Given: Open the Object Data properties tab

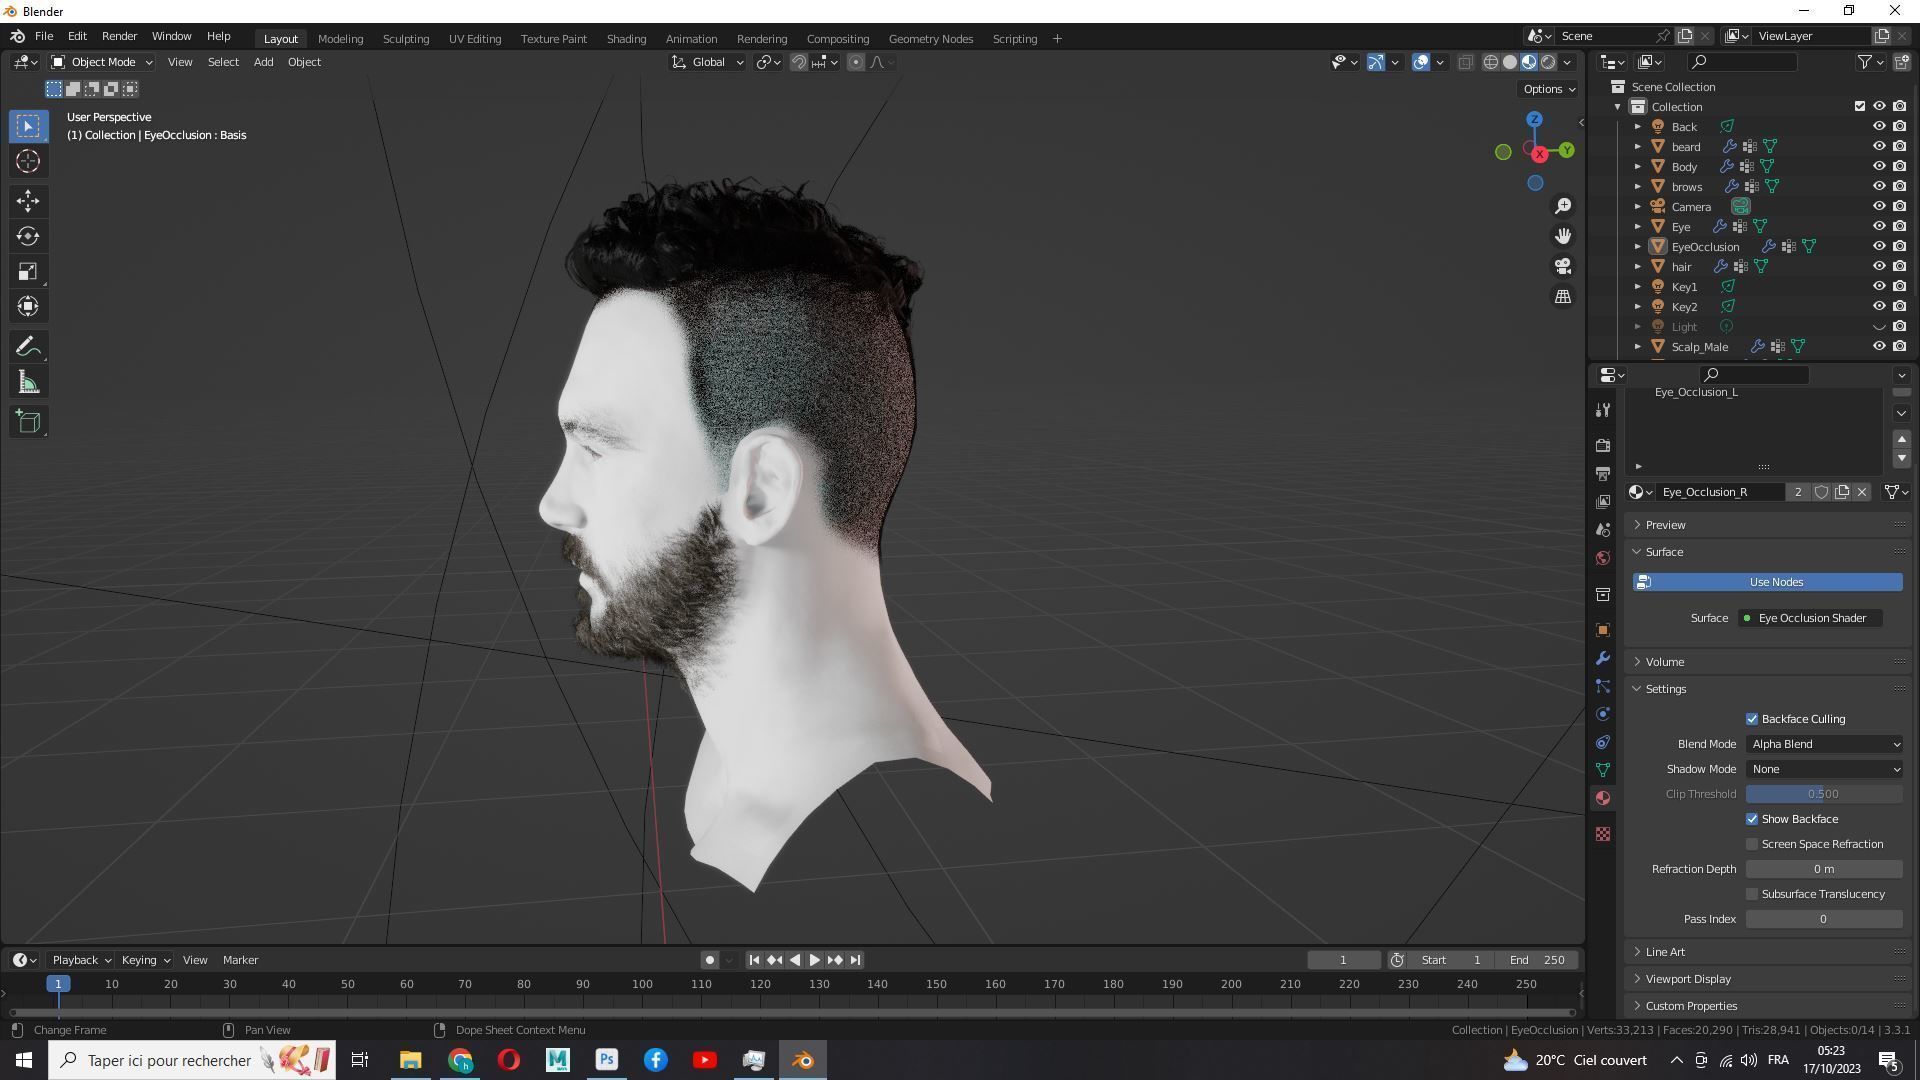Looking at the screenshot, I should click(x=1603, y=770).
